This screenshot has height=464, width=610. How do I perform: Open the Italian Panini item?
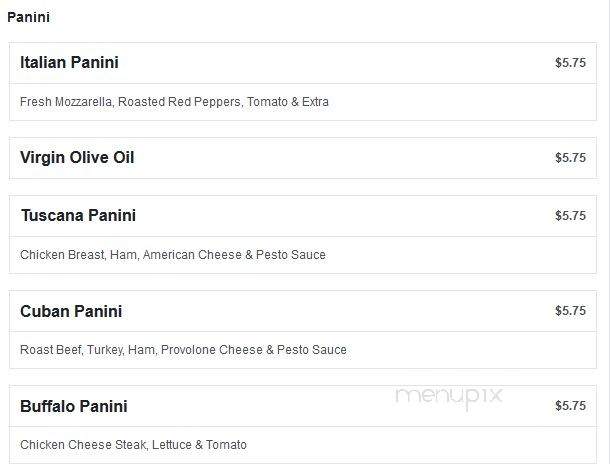click(69, 63)
